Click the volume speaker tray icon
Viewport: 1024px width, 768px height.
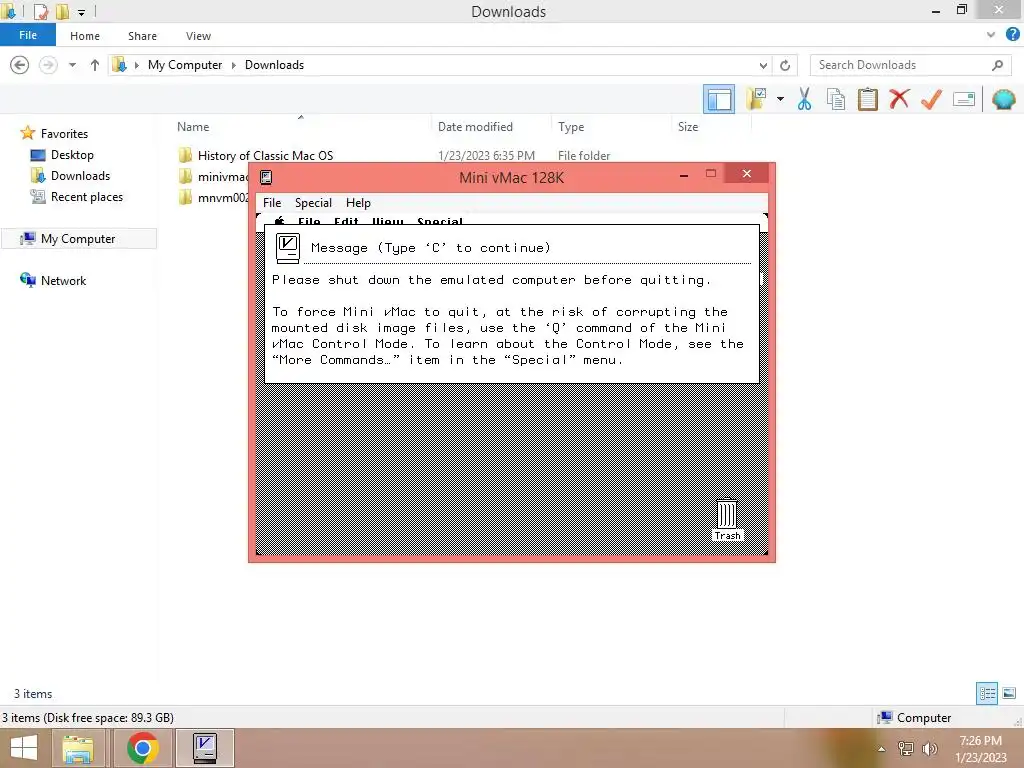tap(929, 749)
